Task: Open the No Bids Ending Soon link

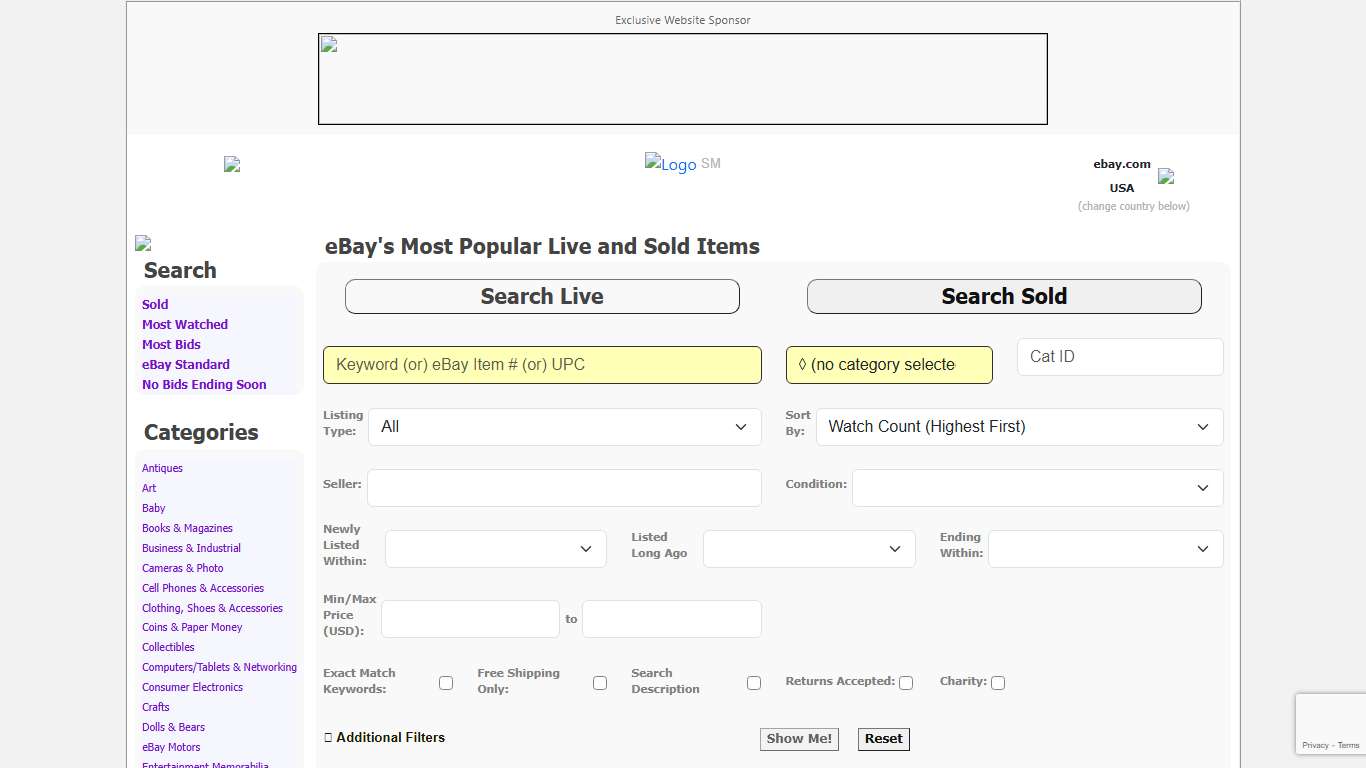Action: (x=204, y=384)
